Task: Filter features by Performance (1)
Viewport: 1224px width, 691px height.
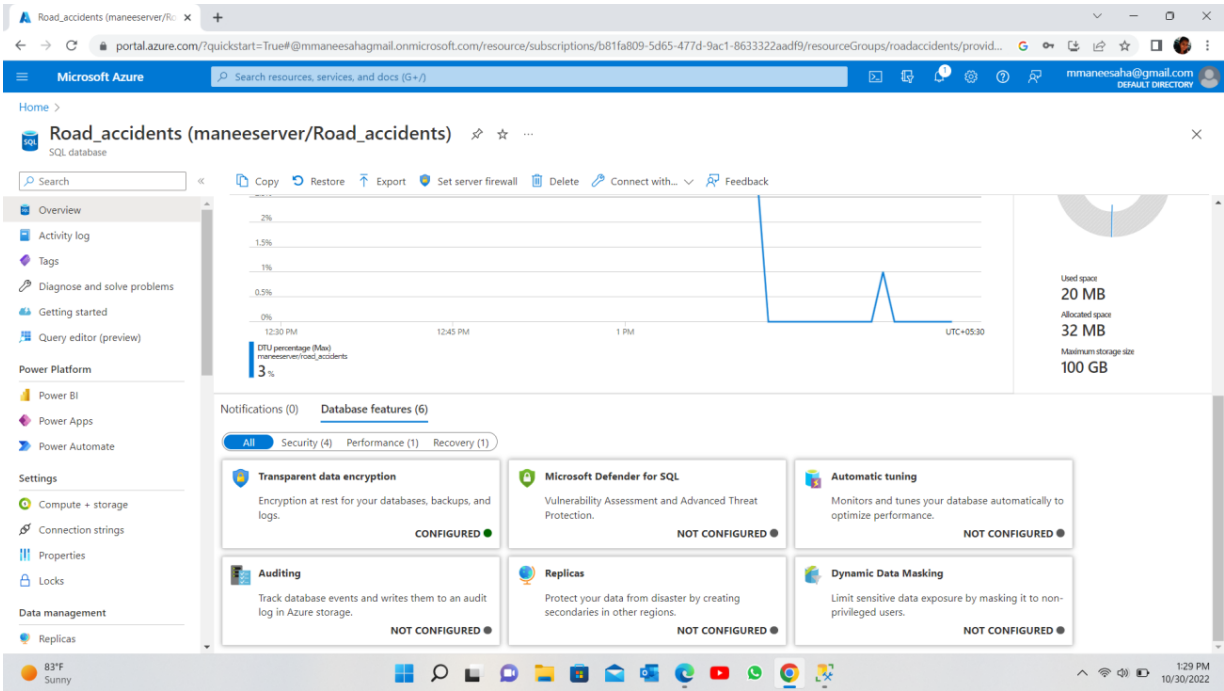Action: 382,442
